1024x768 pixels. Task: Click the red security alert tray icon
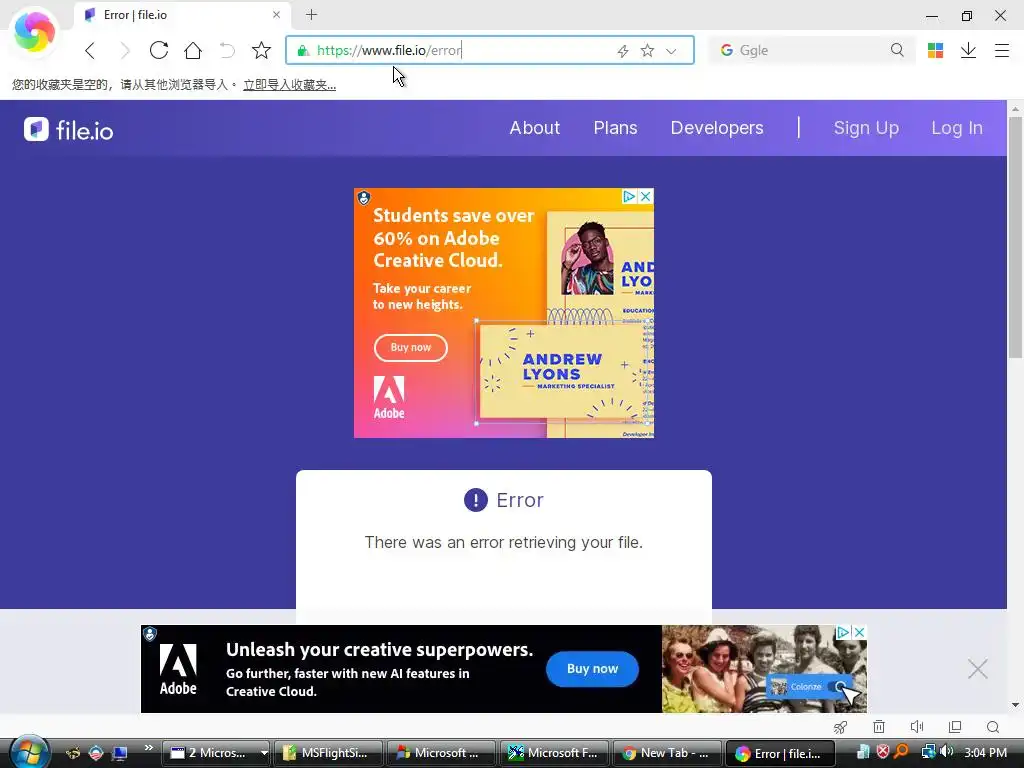(882, 752)
